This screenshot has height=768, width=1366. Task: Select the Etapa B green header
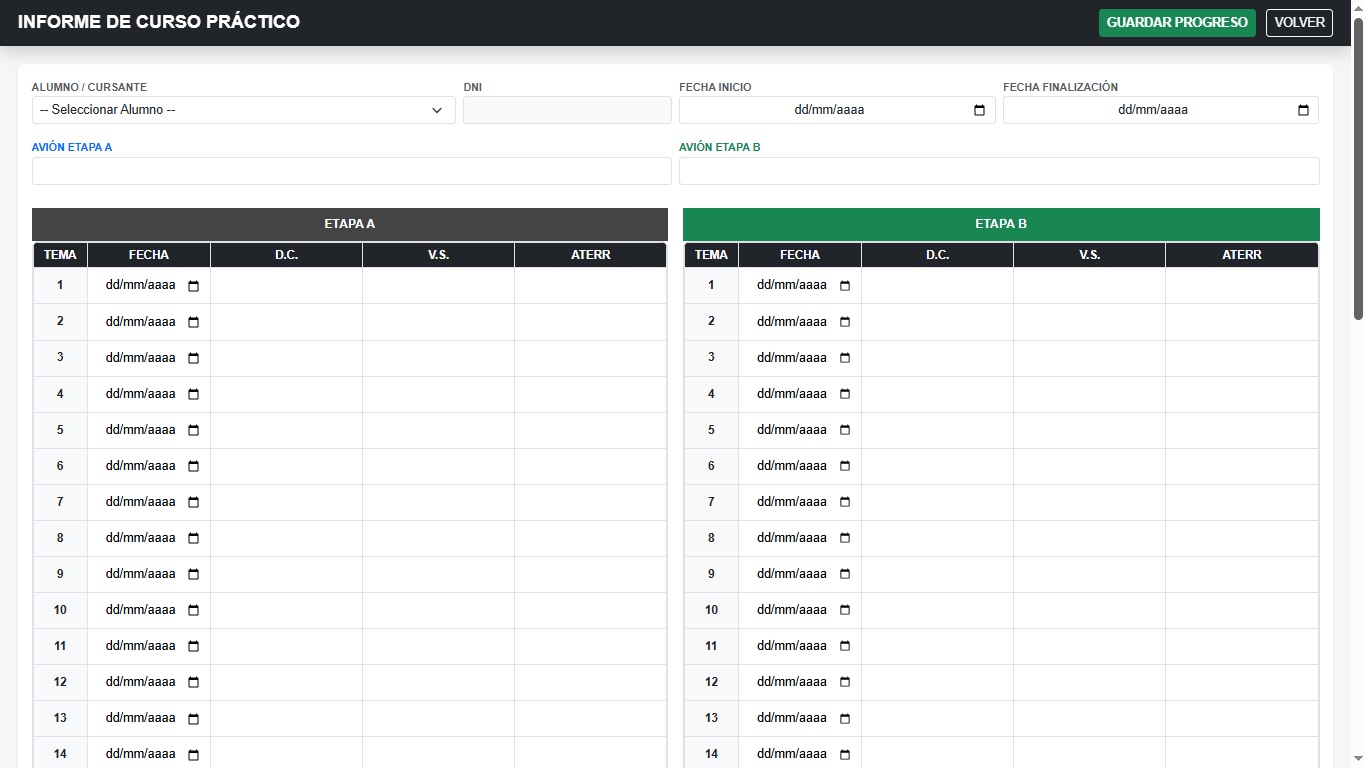click(1000, 224)
